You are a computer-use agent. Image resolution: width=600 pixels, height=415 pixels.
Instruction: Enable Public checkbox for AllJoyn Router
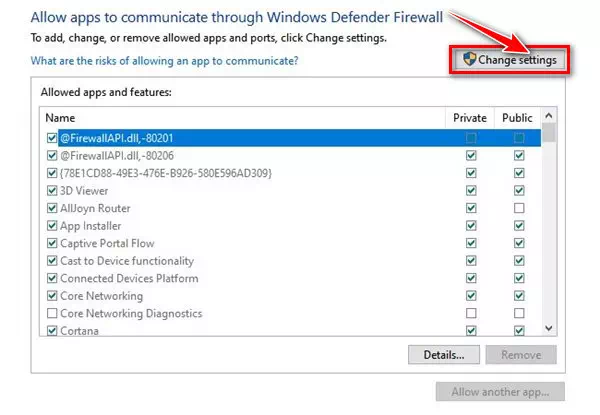pos(519,208)
